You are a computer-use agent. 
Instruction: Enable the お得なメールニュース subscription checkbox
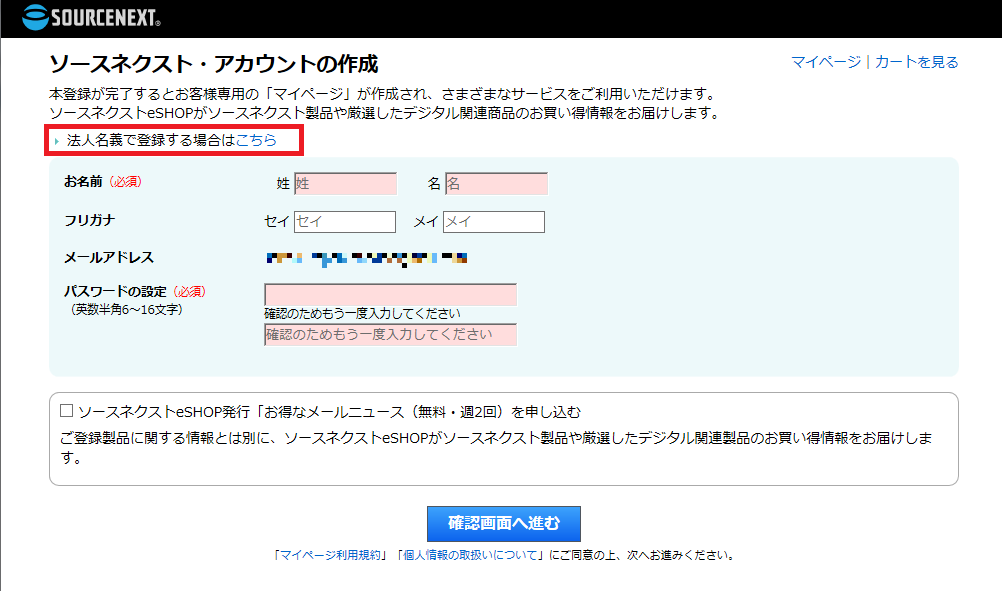[67, 410]
